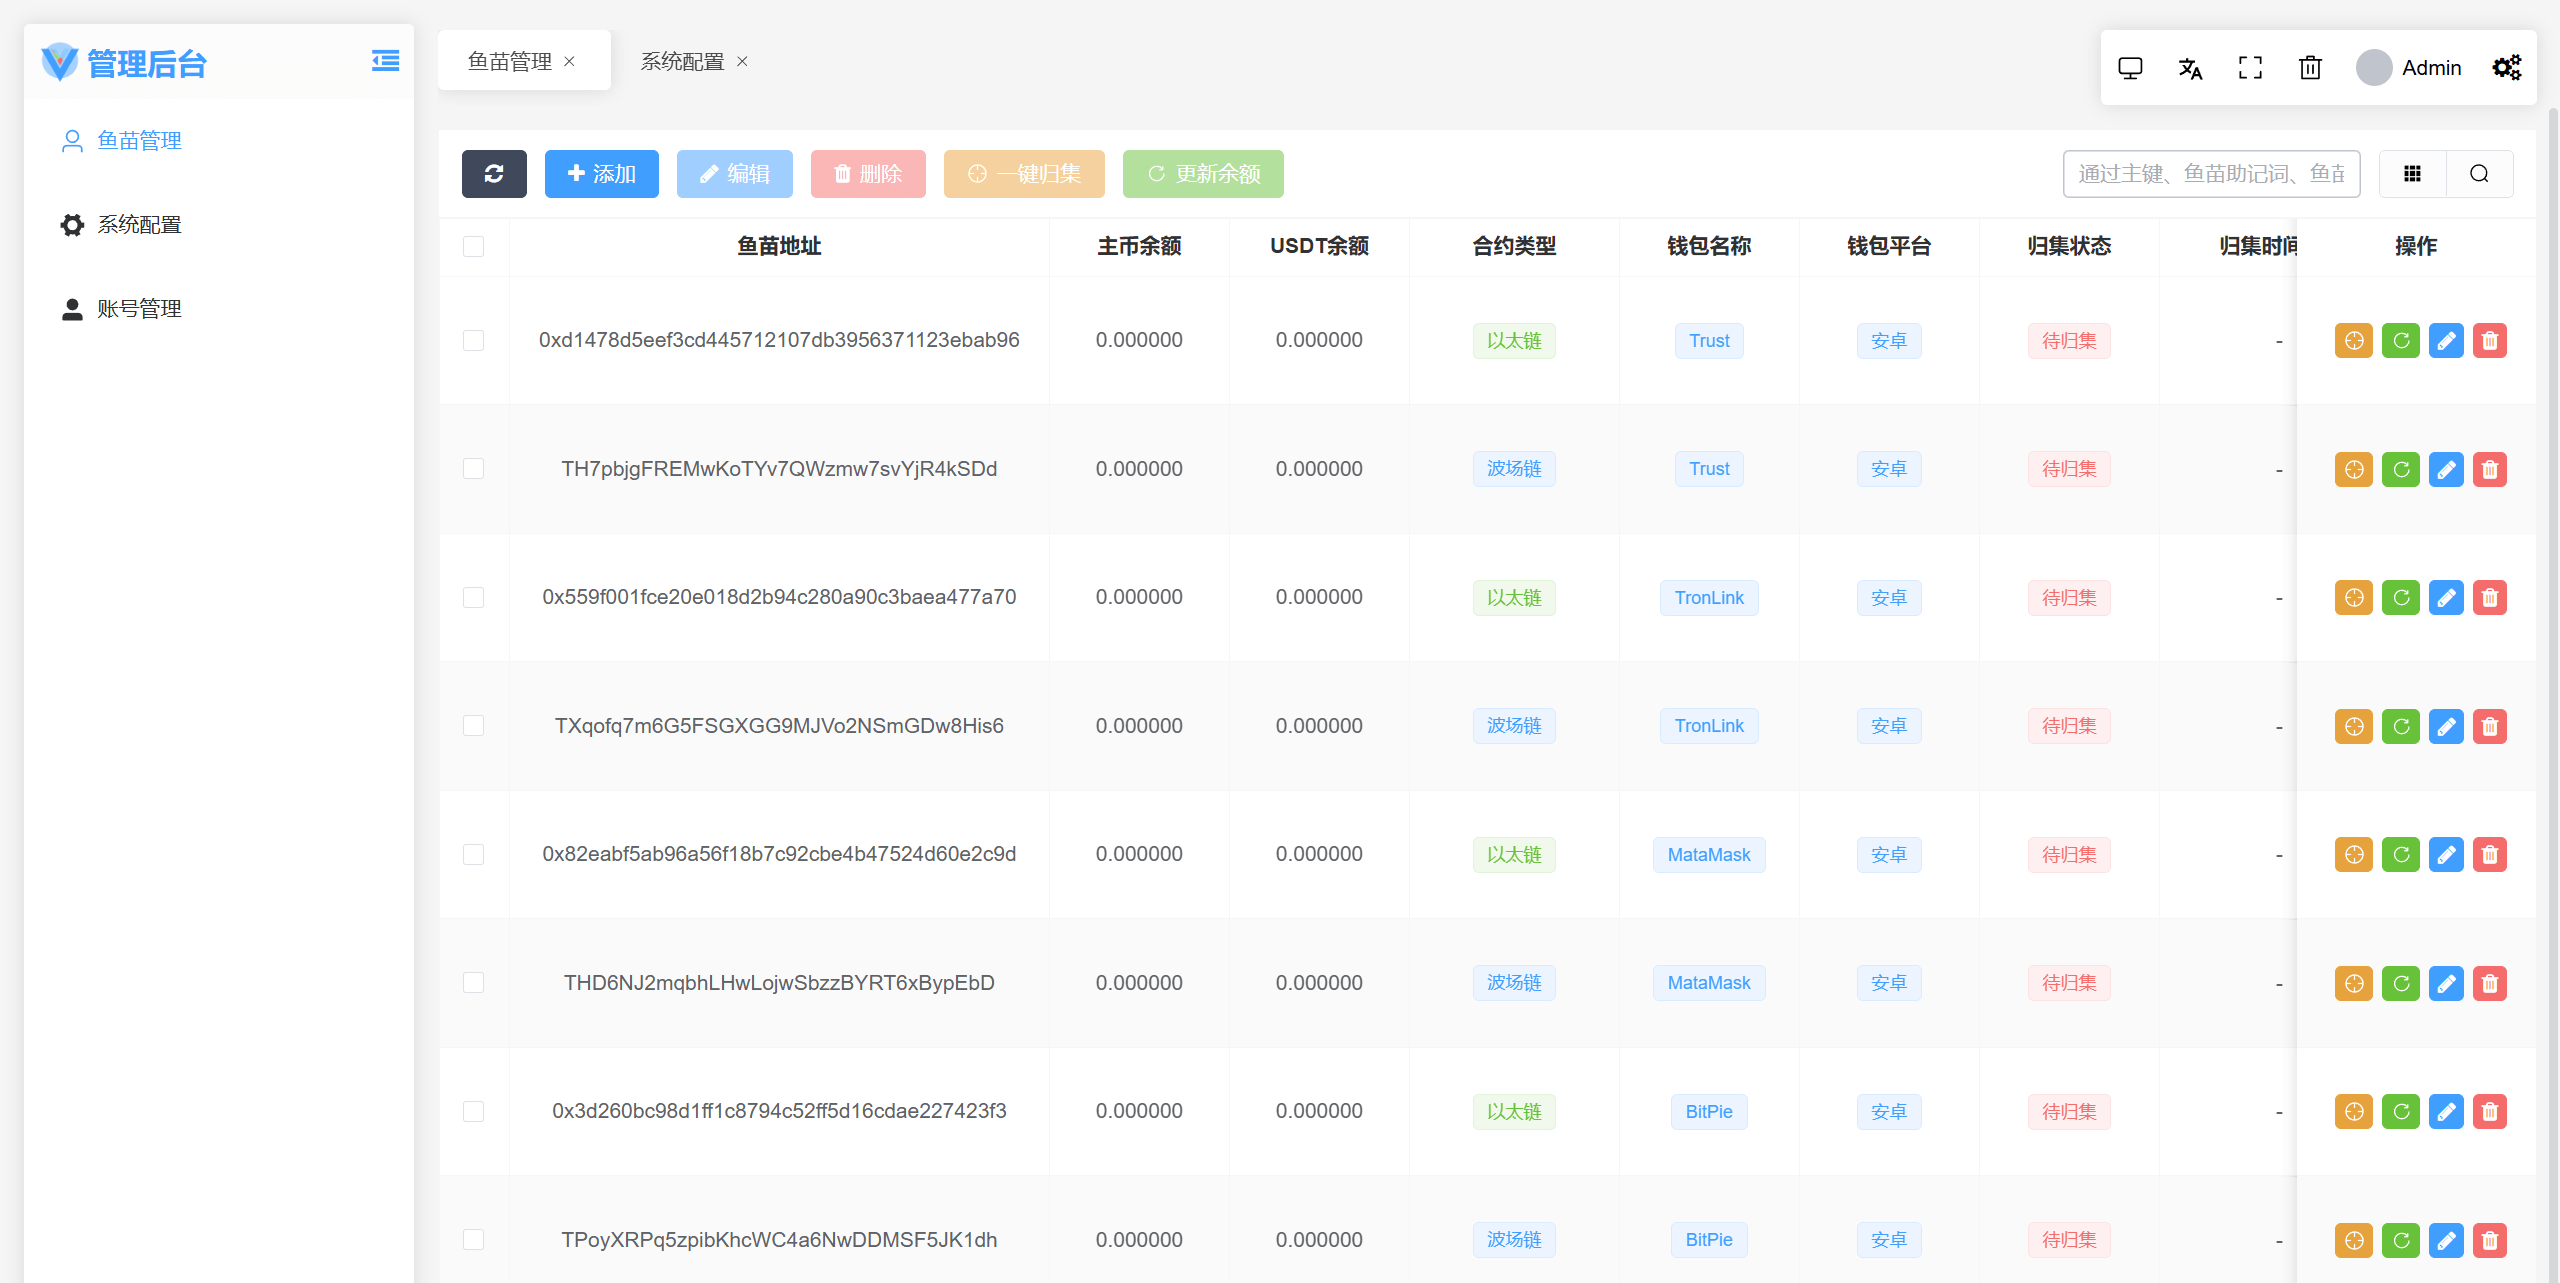Open layout settings gears icon
This screenshot has height=1283, width=2560.
tap(2506, 68)
